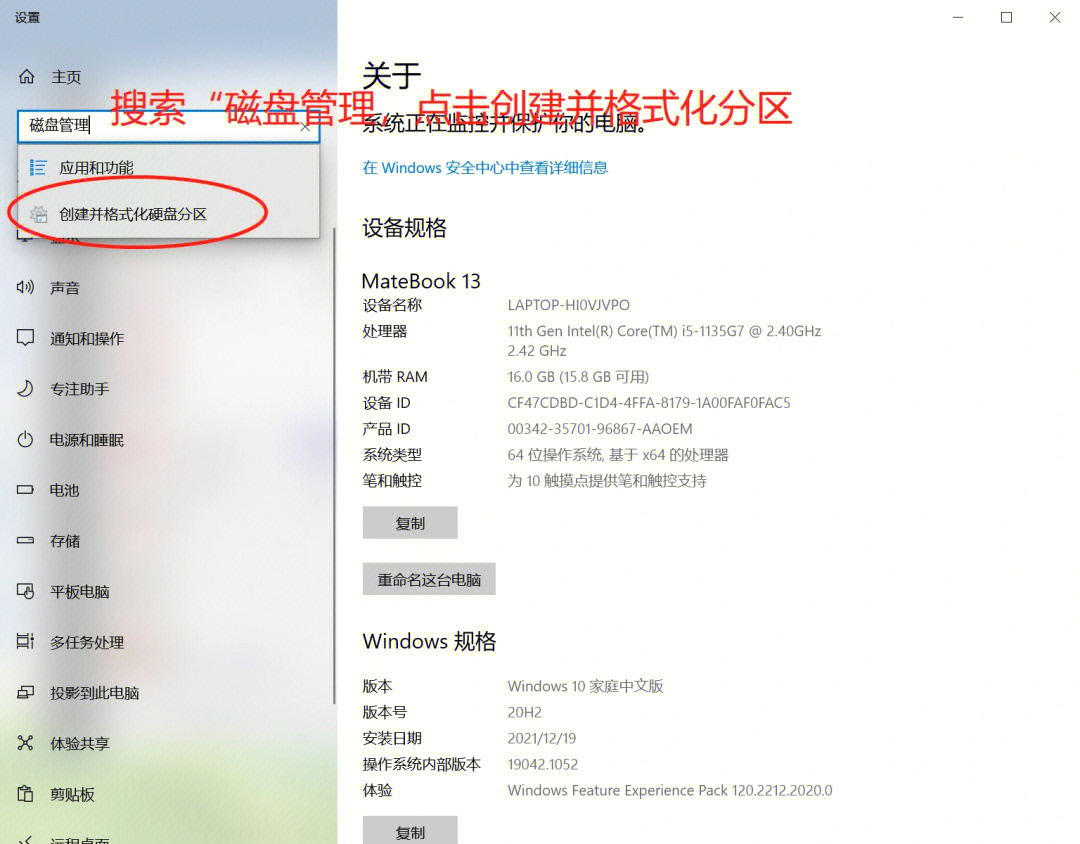Clear the search box with X
The height and width of the screenshot is (844, 1080).
(305, 127)
